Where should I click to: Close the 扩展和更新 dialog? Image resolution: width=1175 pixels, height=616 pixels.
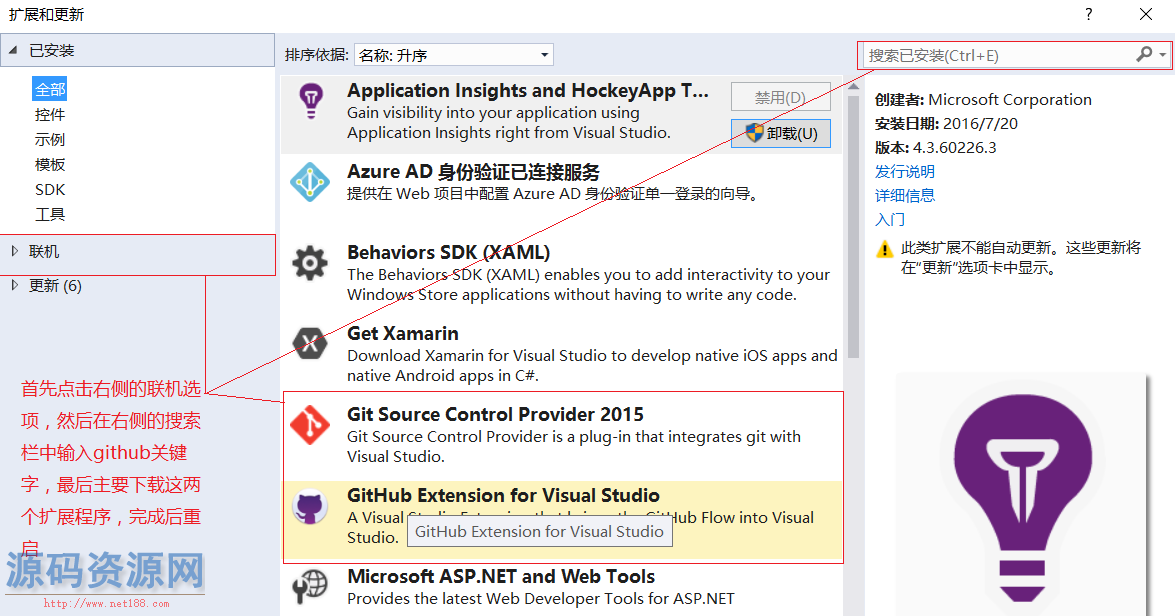1146,14
